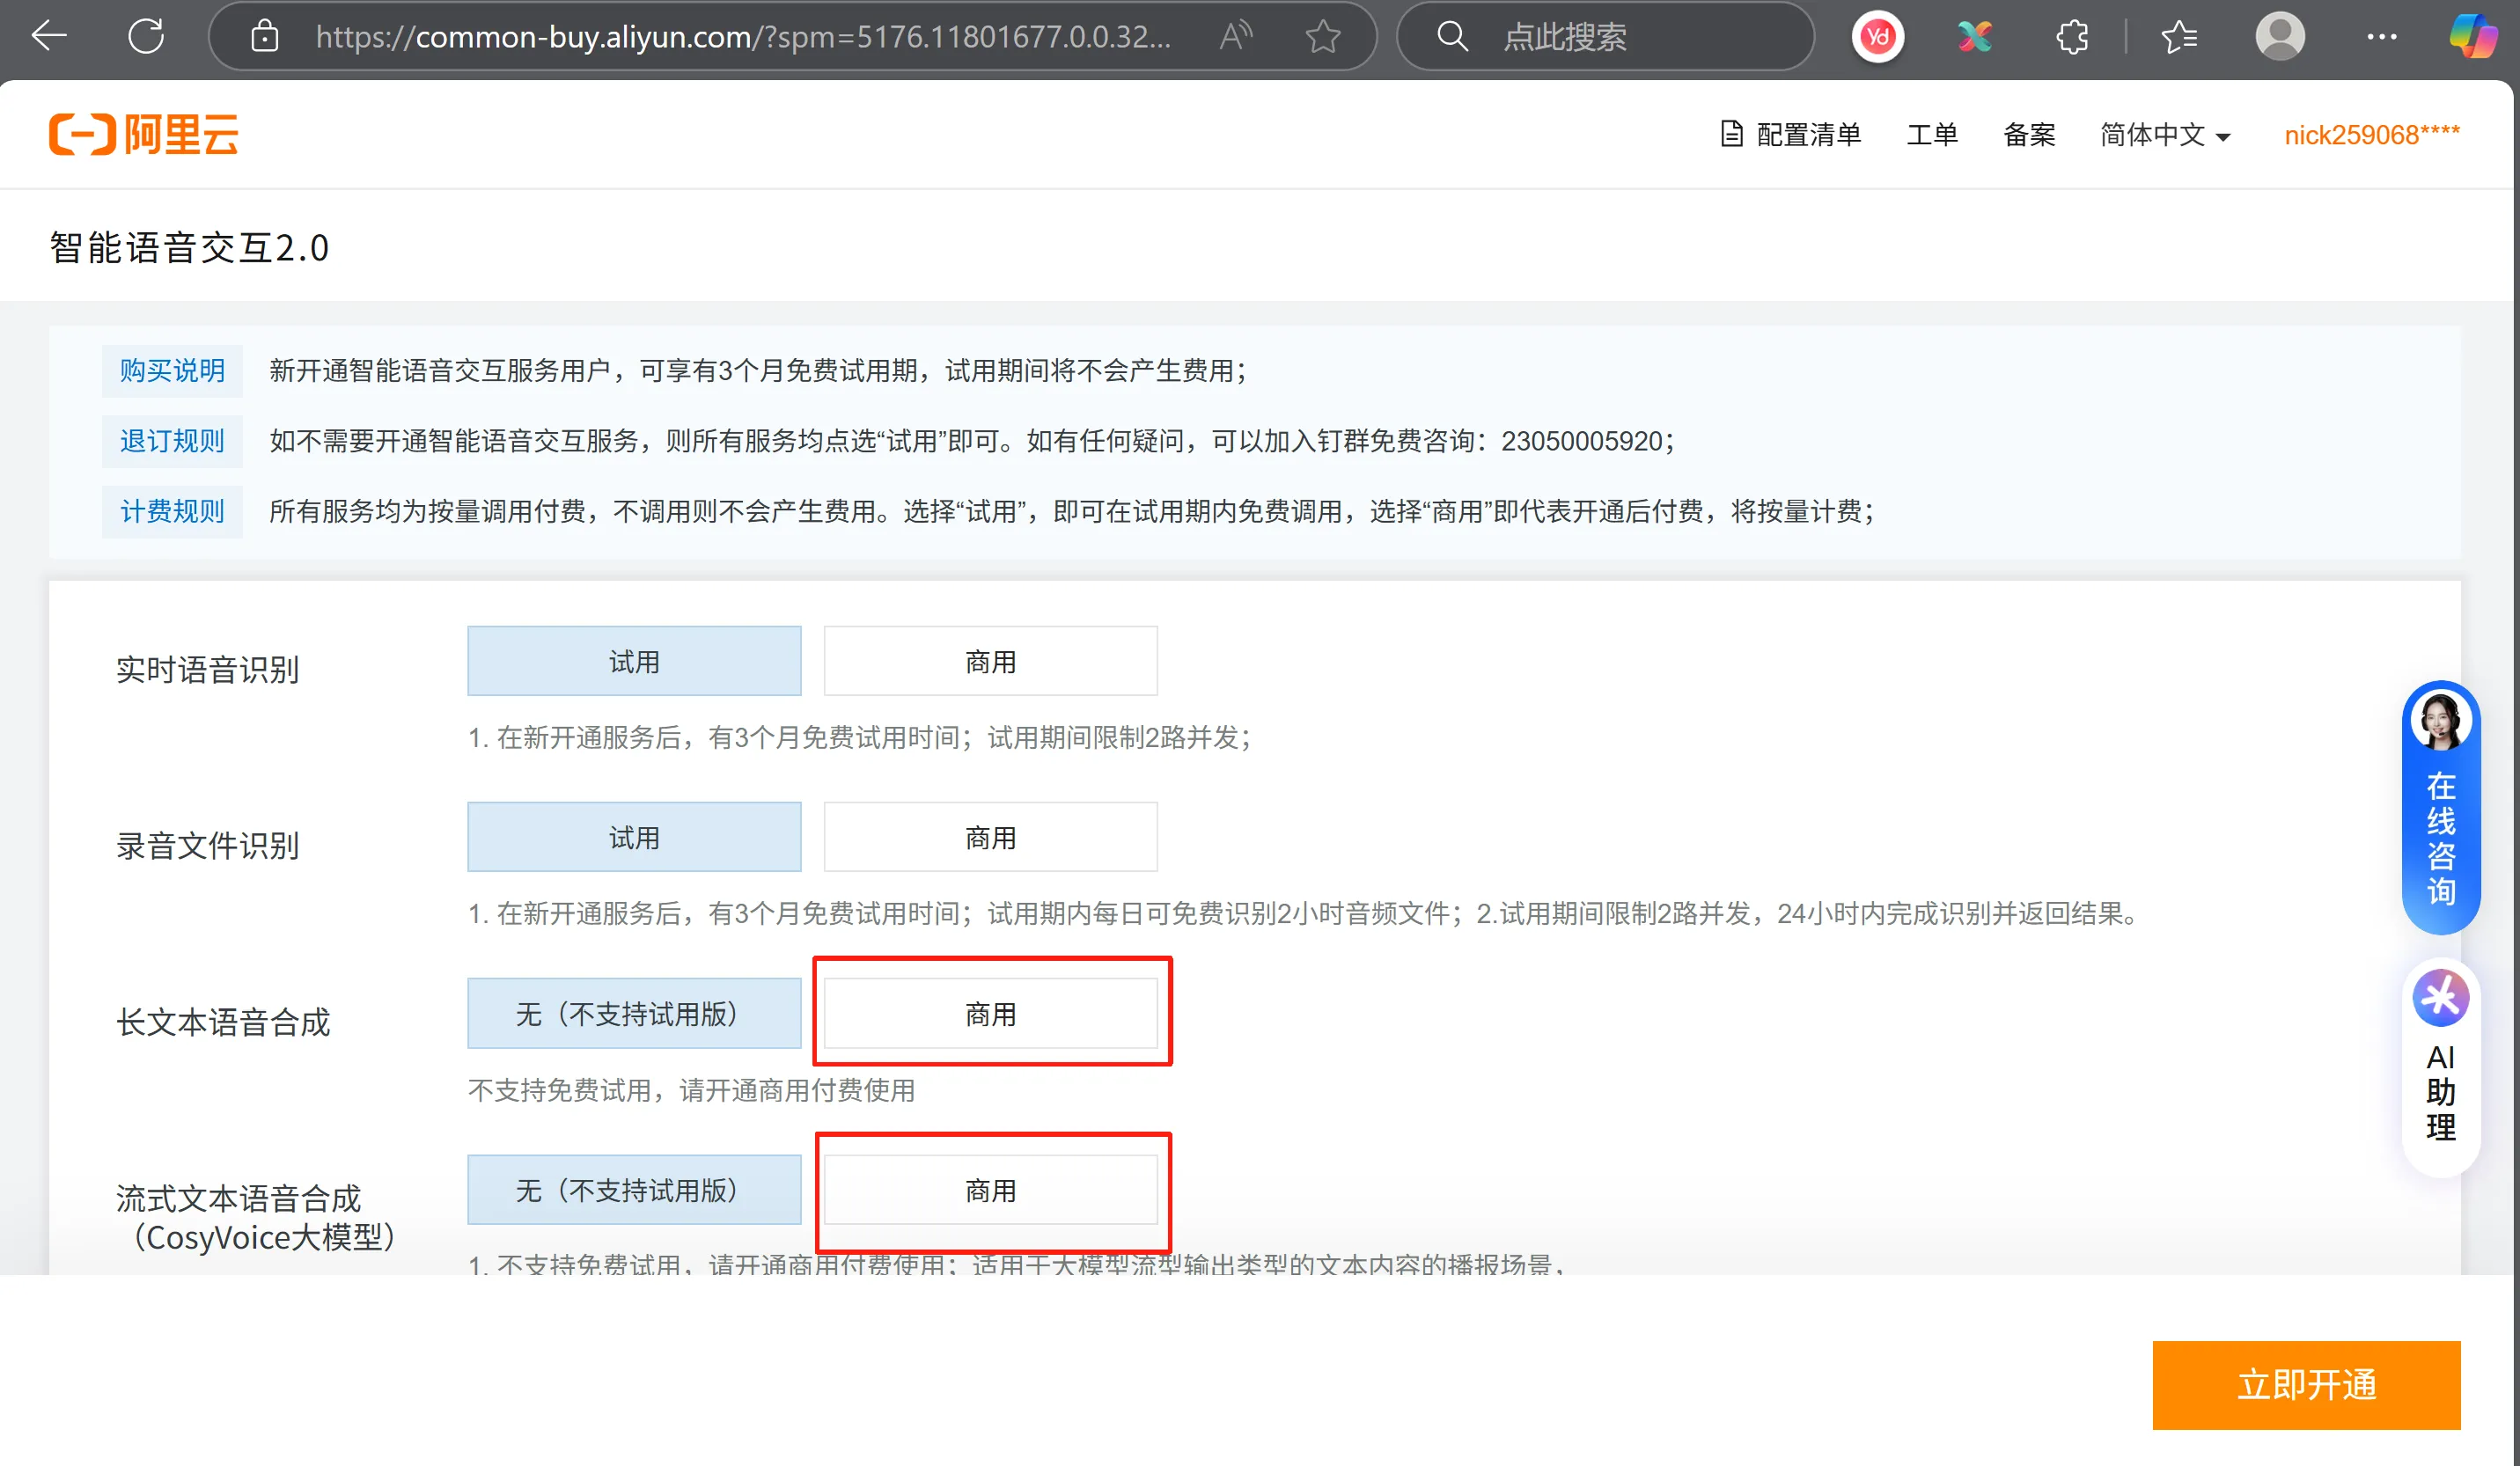Select 试用 for 录音文件识别
Viewport: 2520px width, 1466px height.
634,837
